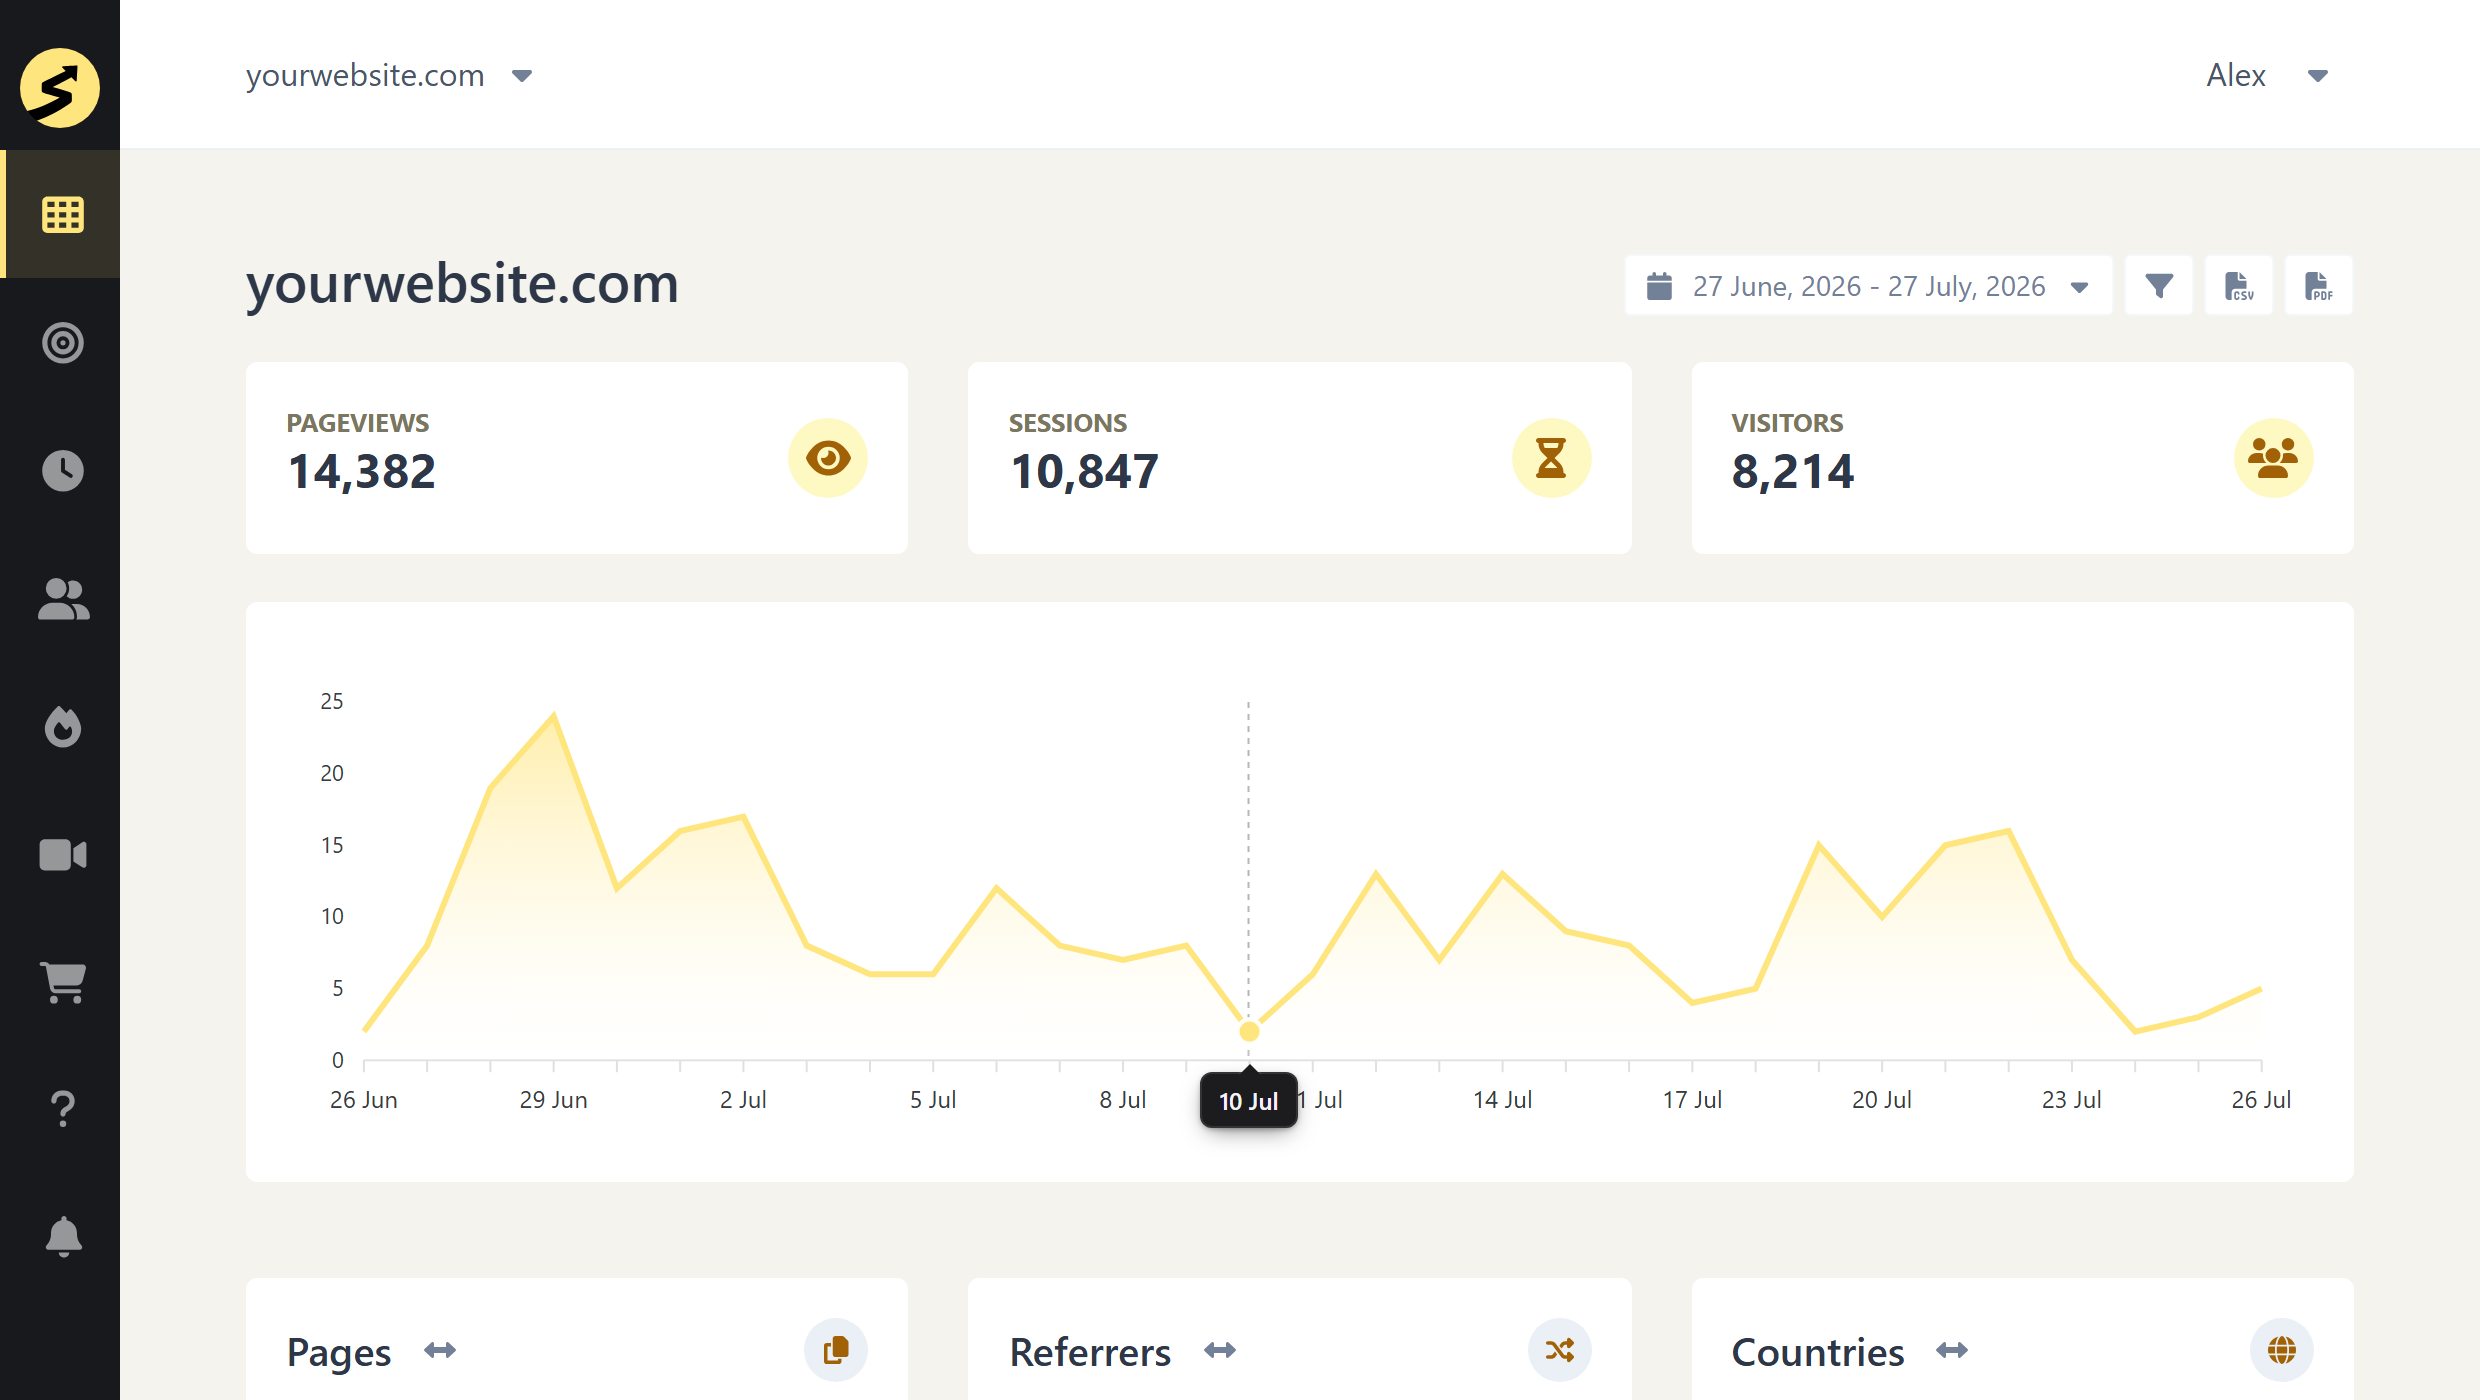The width and height of the screenshot is (2480, 1400).
Task: Click the 8,214 visitors value
Action: (x=1793, y=471)
